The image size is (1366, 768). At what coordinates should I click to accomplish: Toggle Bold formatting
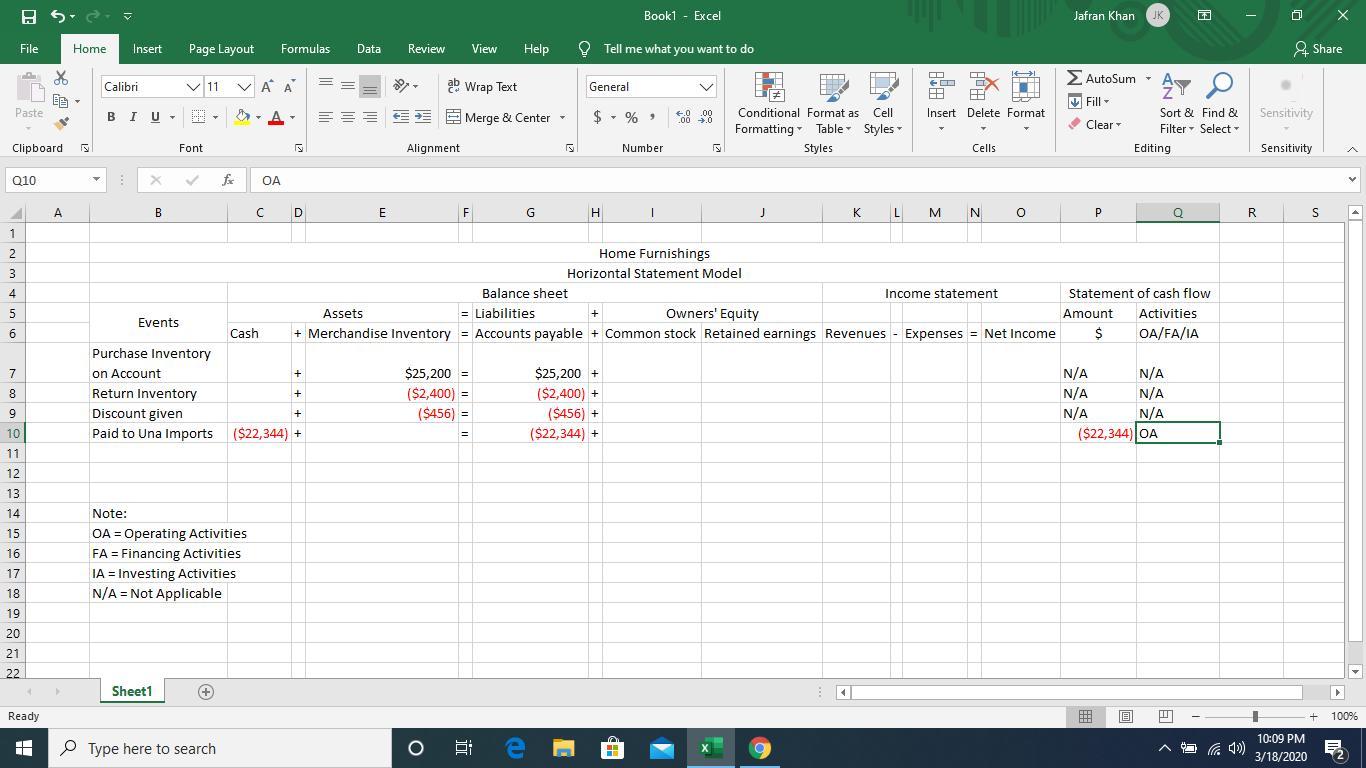click(111, 117)
